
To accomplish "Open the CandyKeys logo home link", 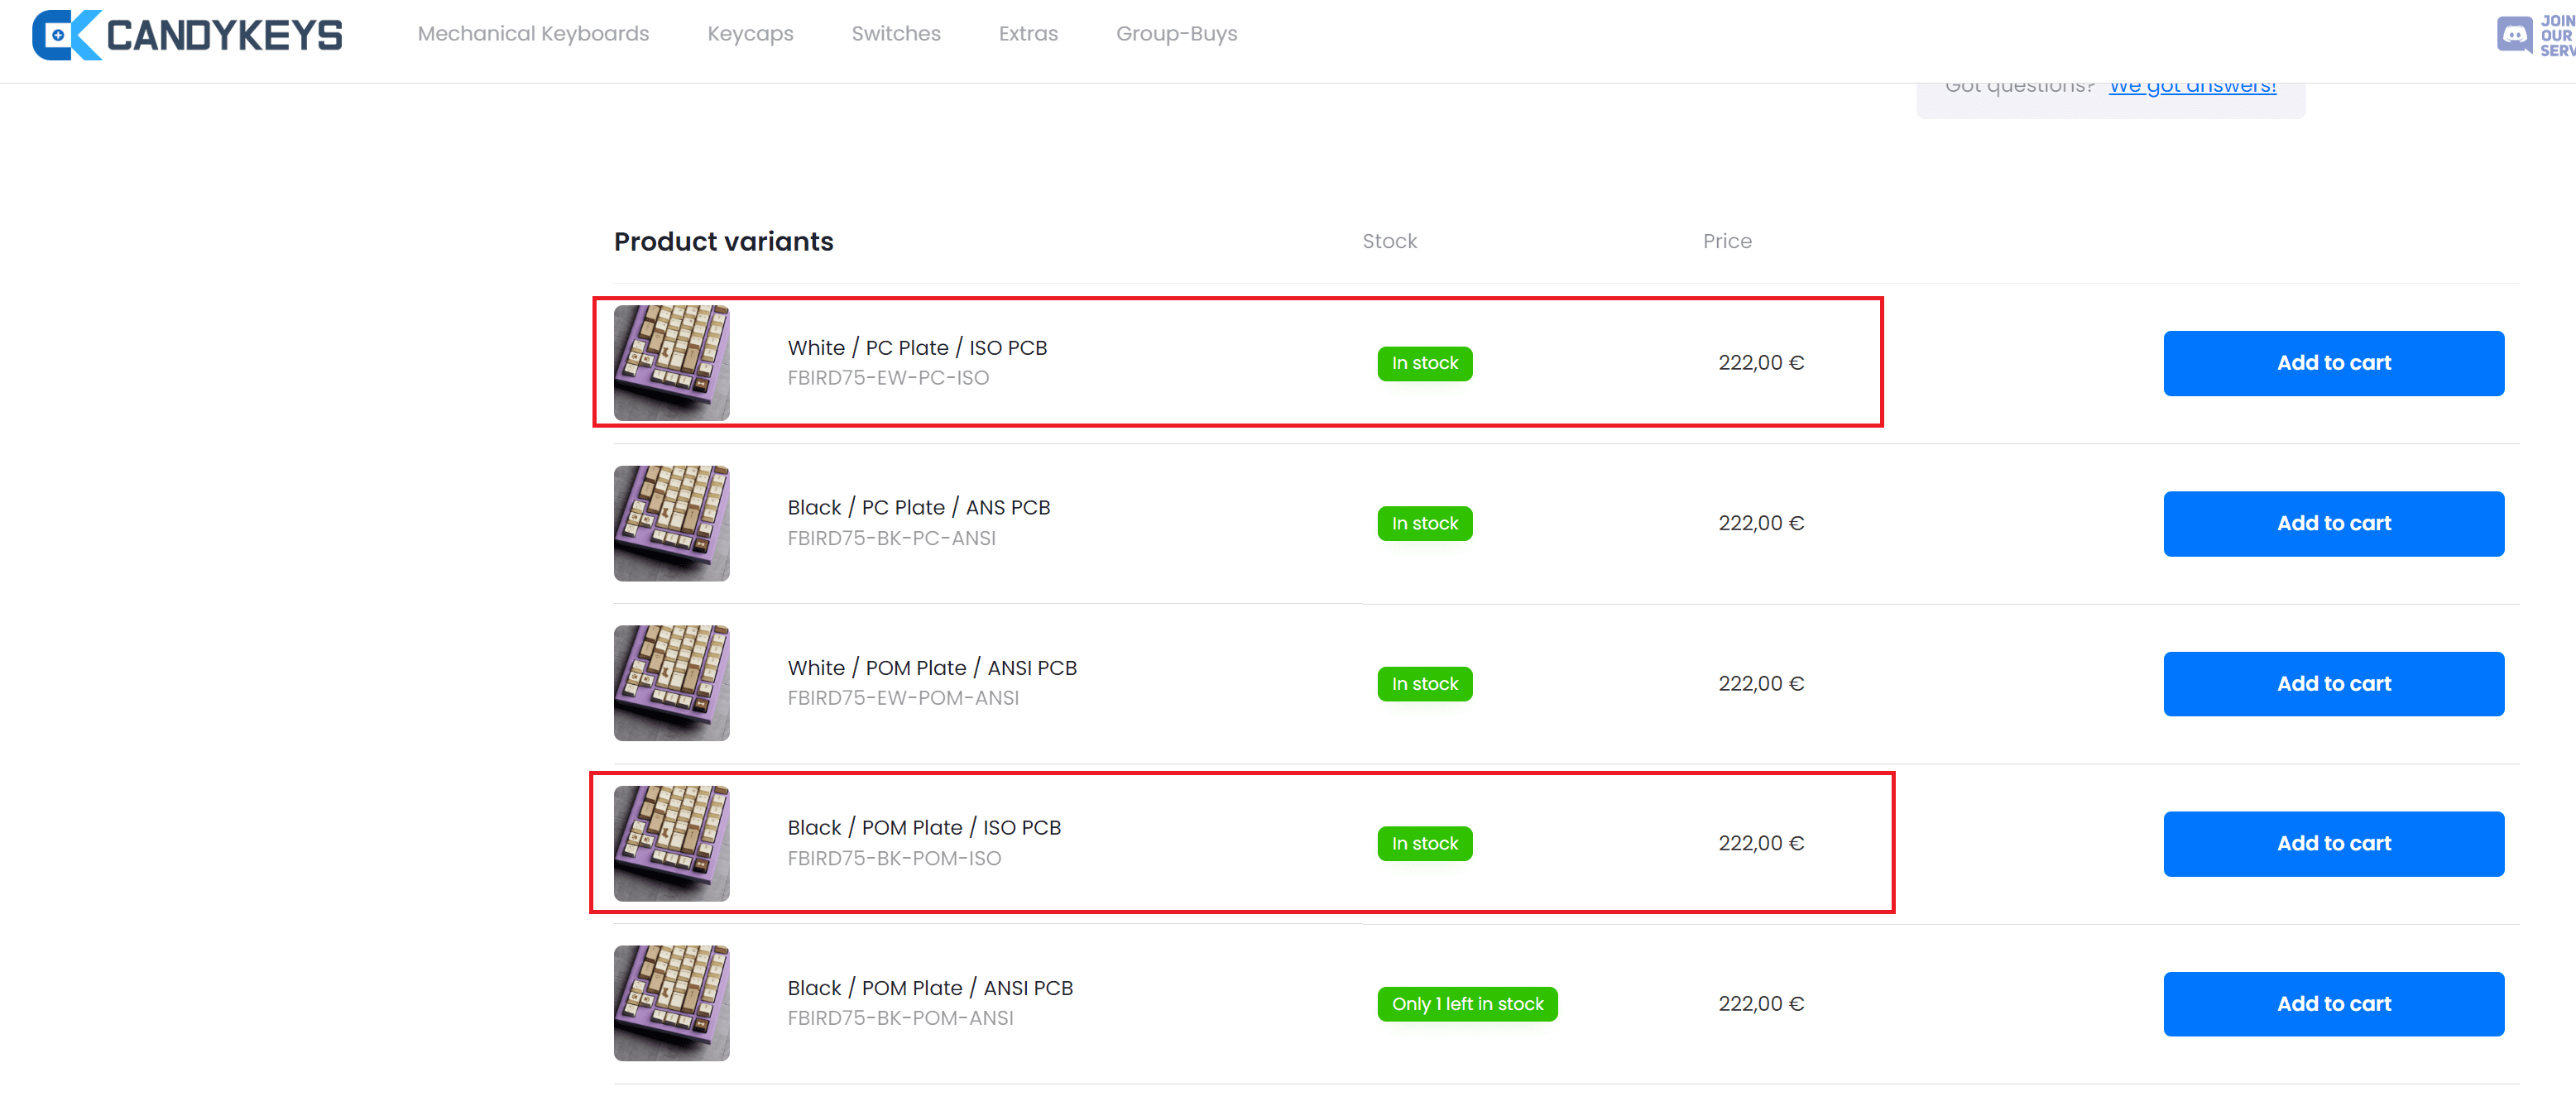I will (x=187, y=35).
